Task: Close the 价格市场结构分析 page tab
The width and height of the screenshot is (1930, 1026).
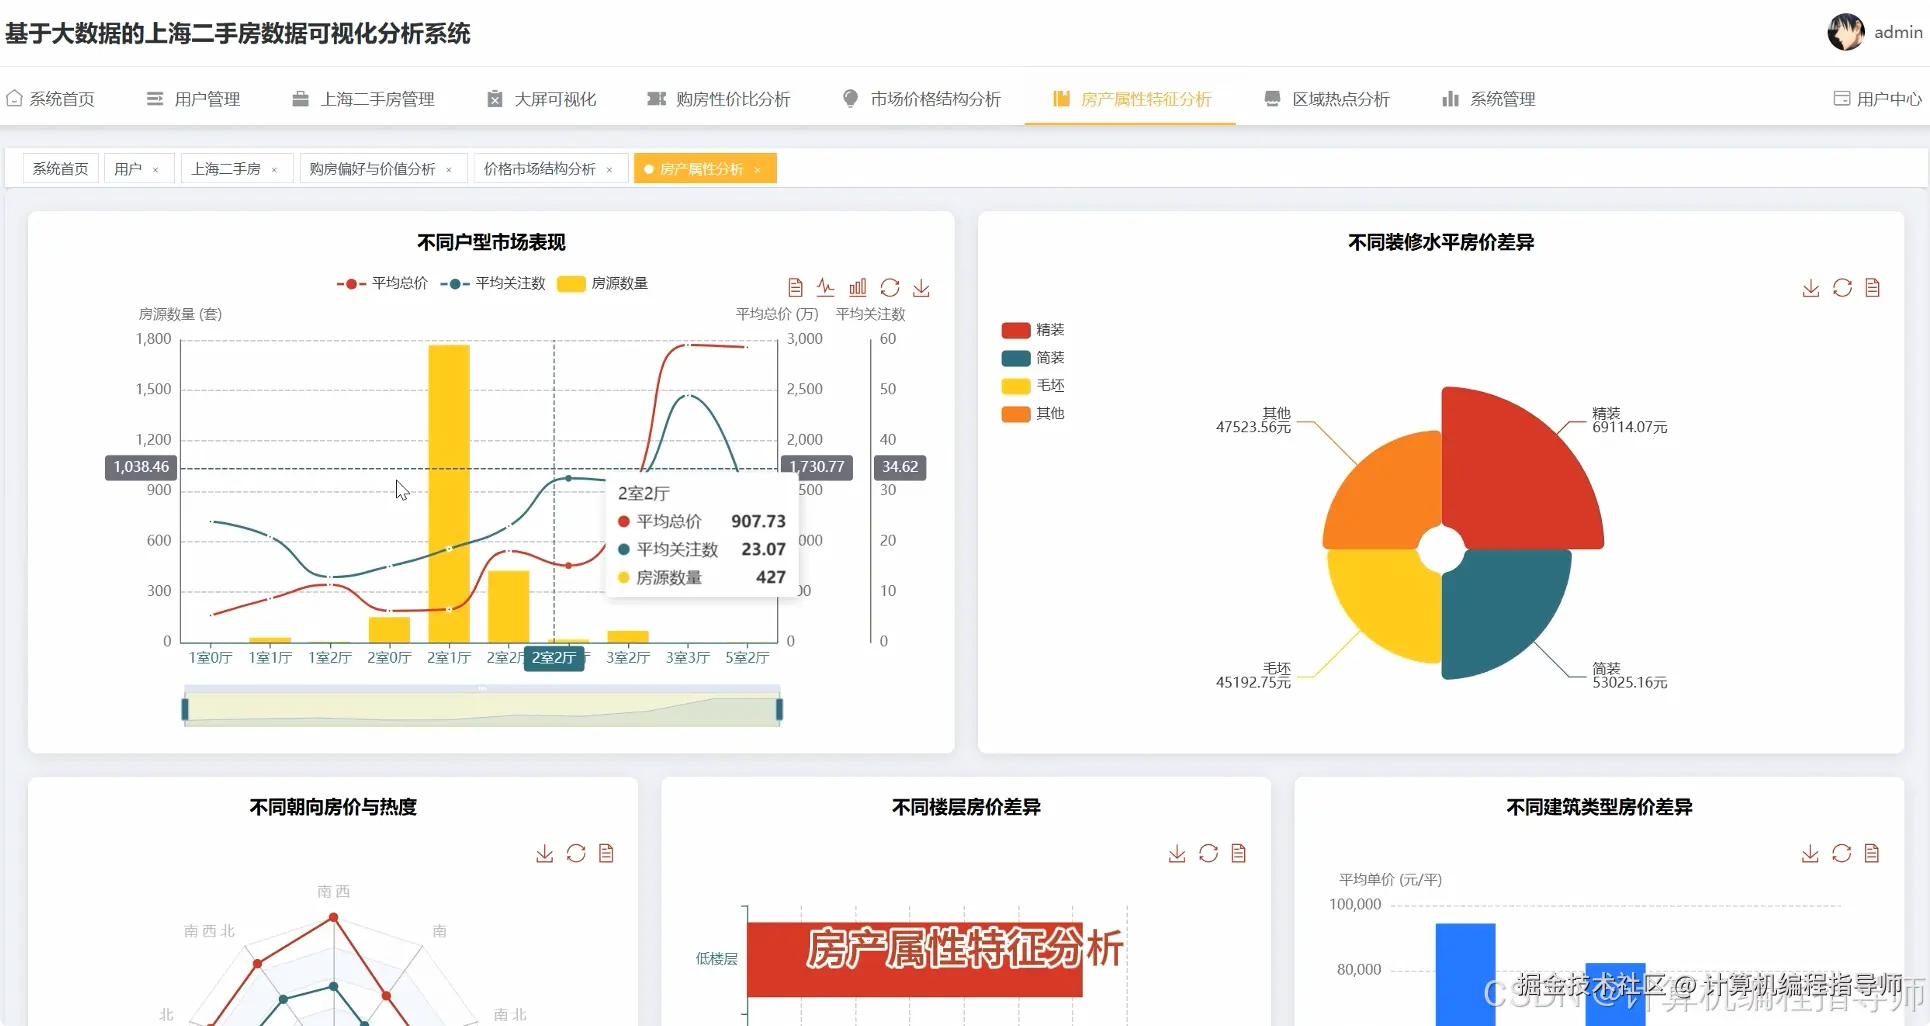Action: pos(609,170)
